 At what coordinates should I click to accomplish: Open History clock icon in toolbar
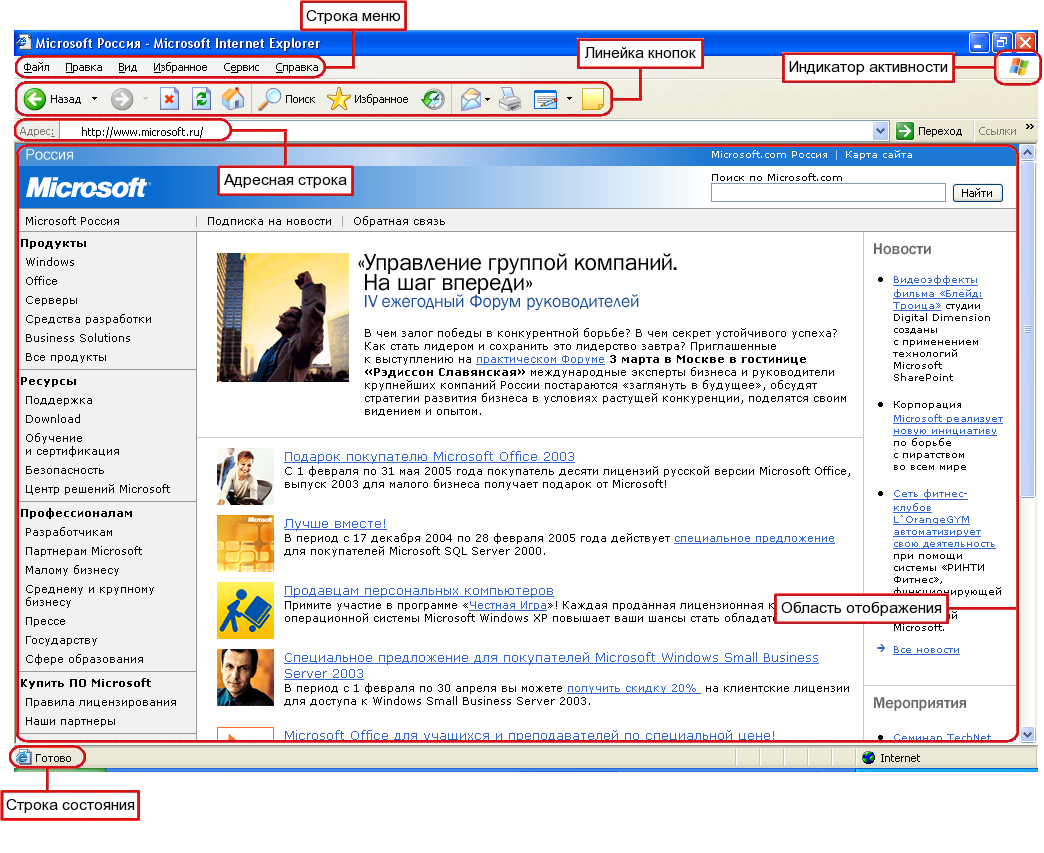pyautogui.click(x=433, y=99)
